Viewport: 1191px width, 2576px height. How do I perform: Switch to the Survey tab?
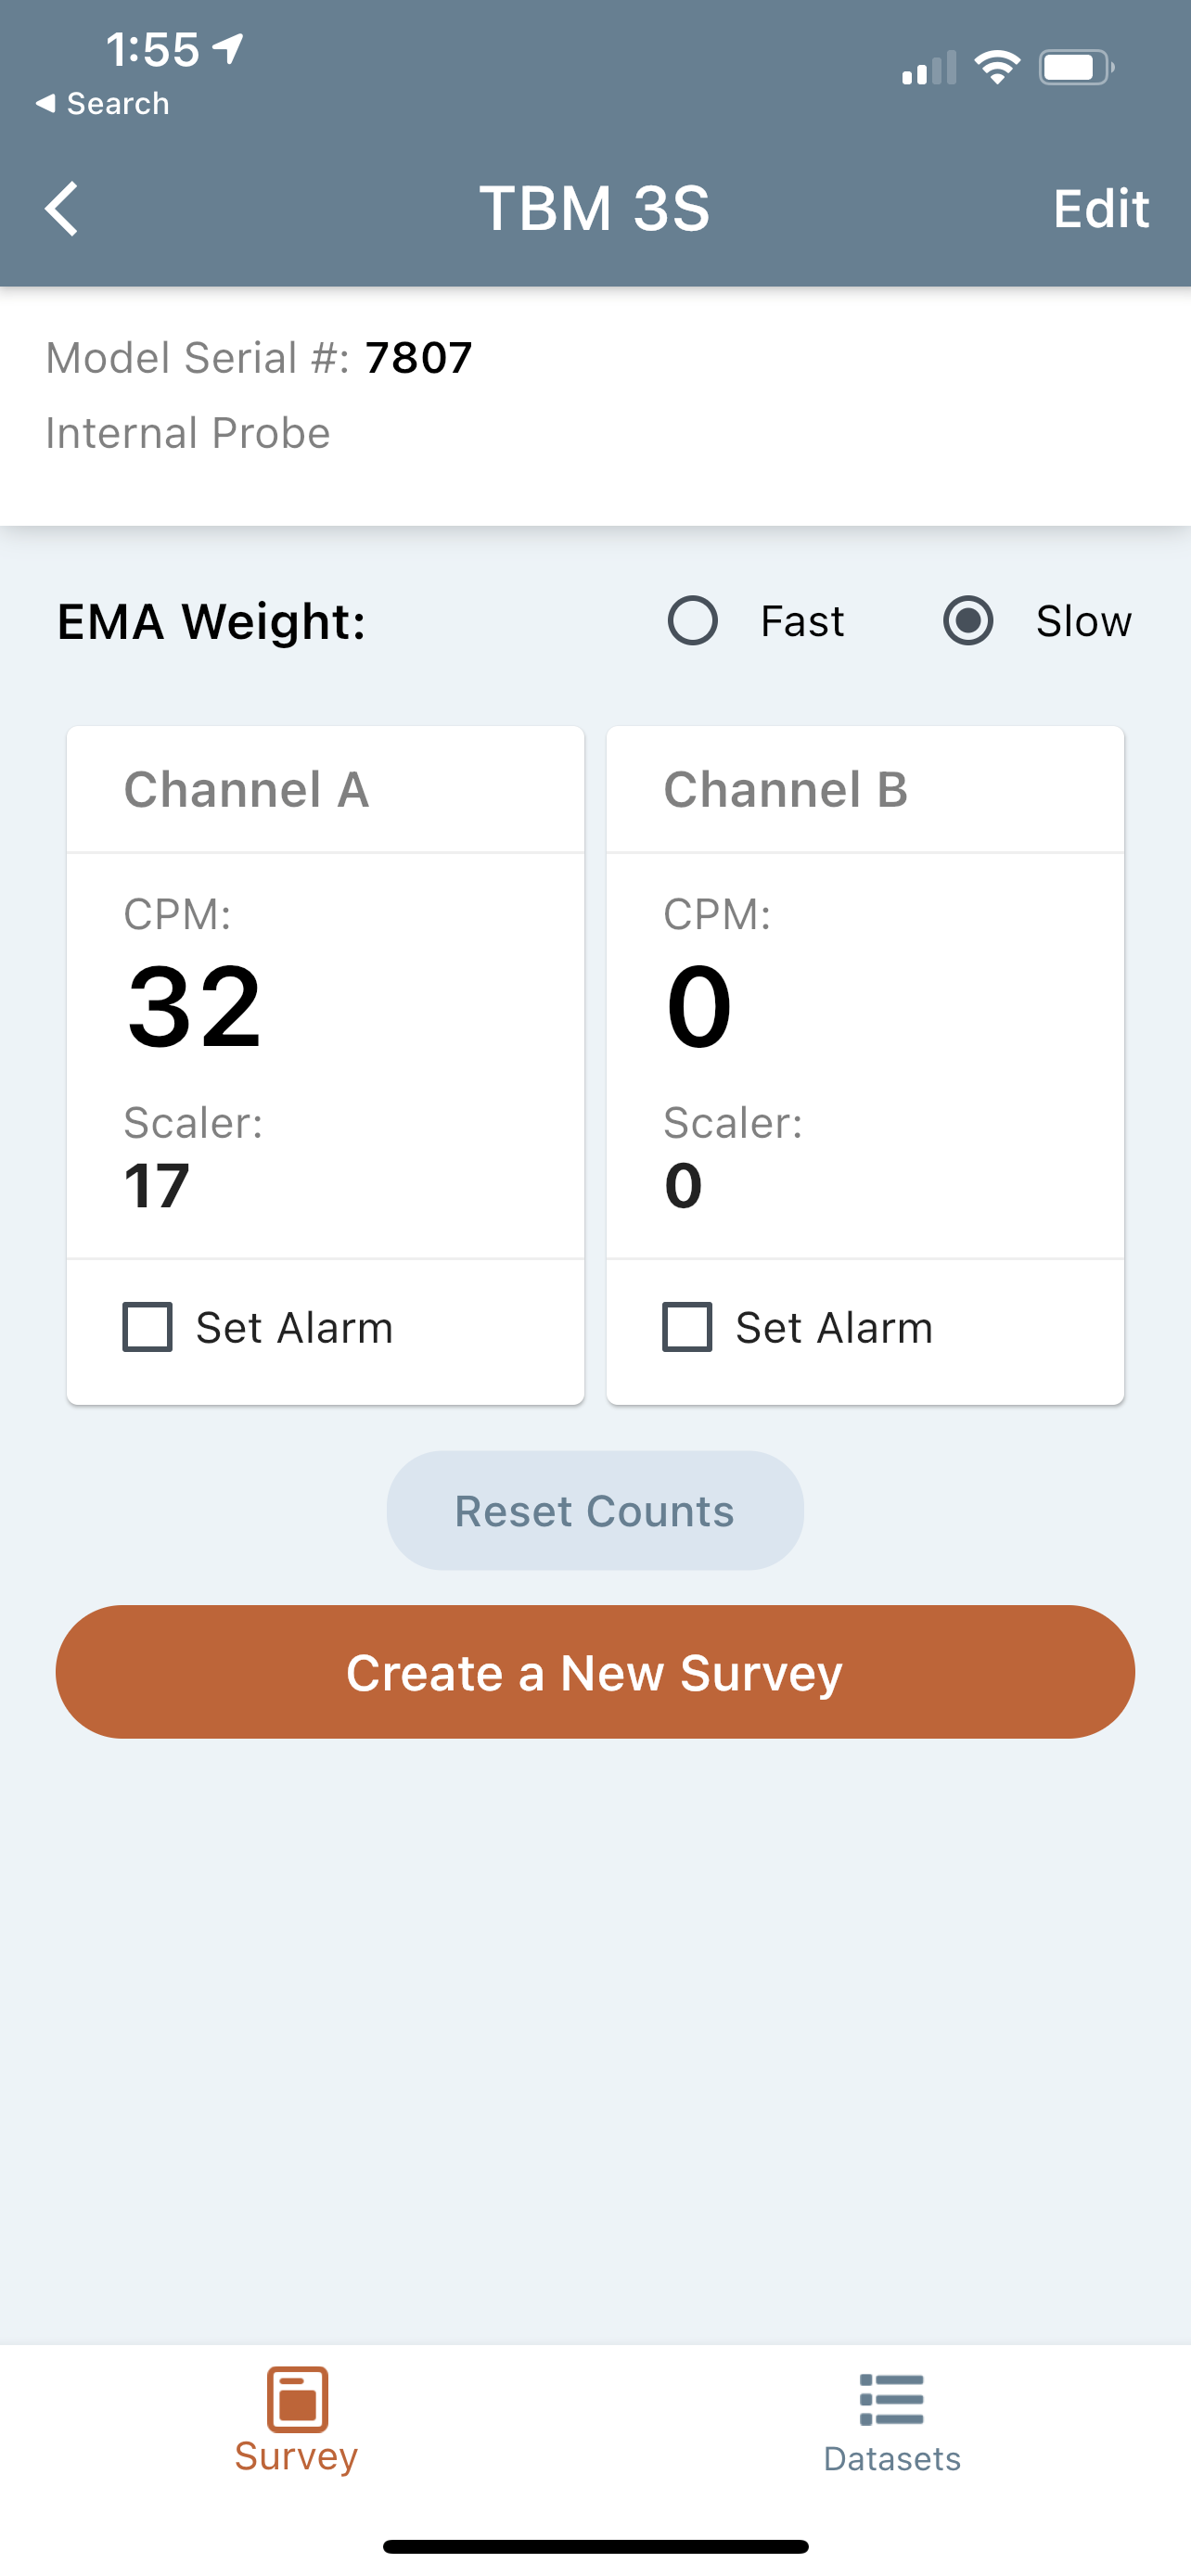point(295,2430)
